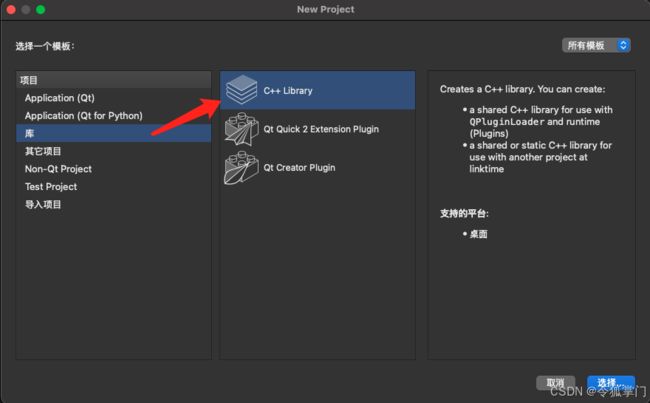Select the 导入项目 category

114,204
